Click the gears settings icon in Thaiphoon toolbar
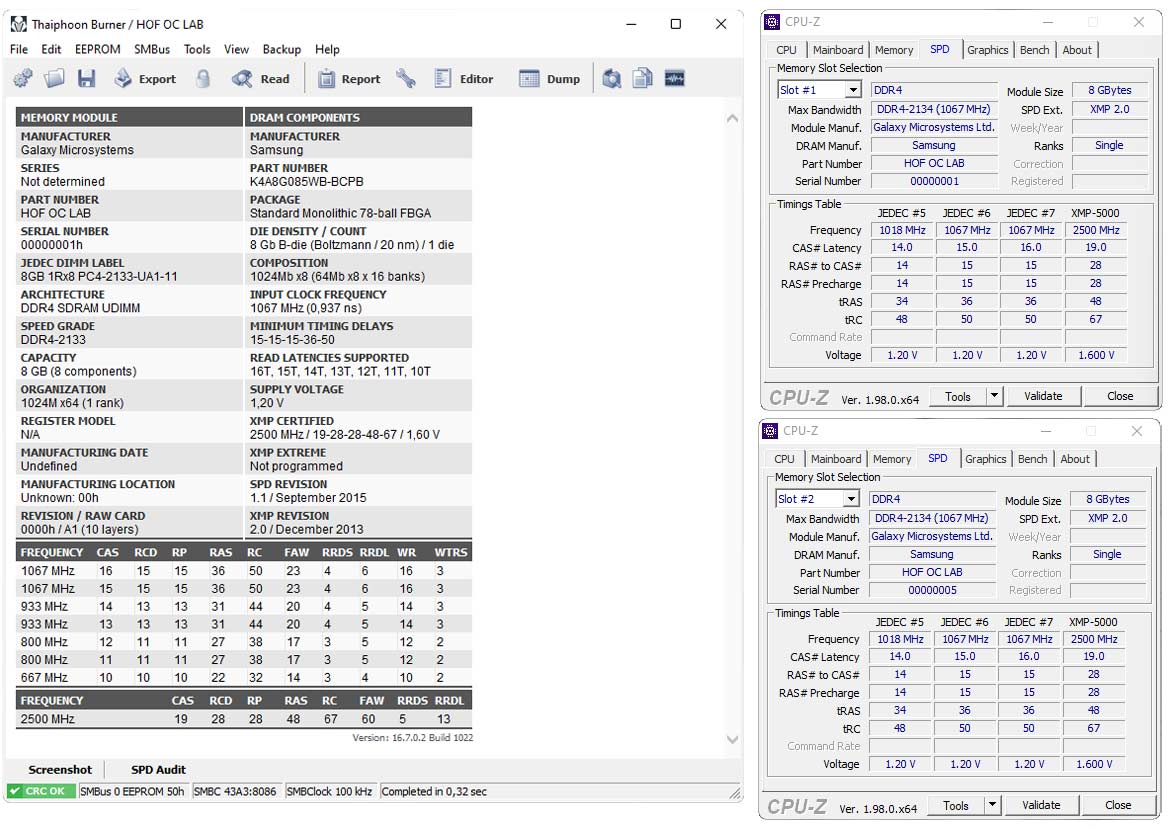Viewport: 1170px width, 830px height. (23, 78)
